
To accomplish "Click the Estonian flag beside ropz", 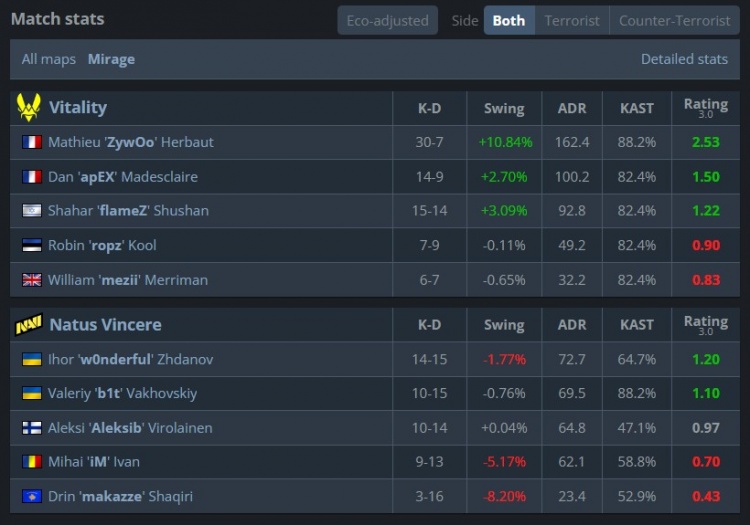I will (x=31, y=245).
